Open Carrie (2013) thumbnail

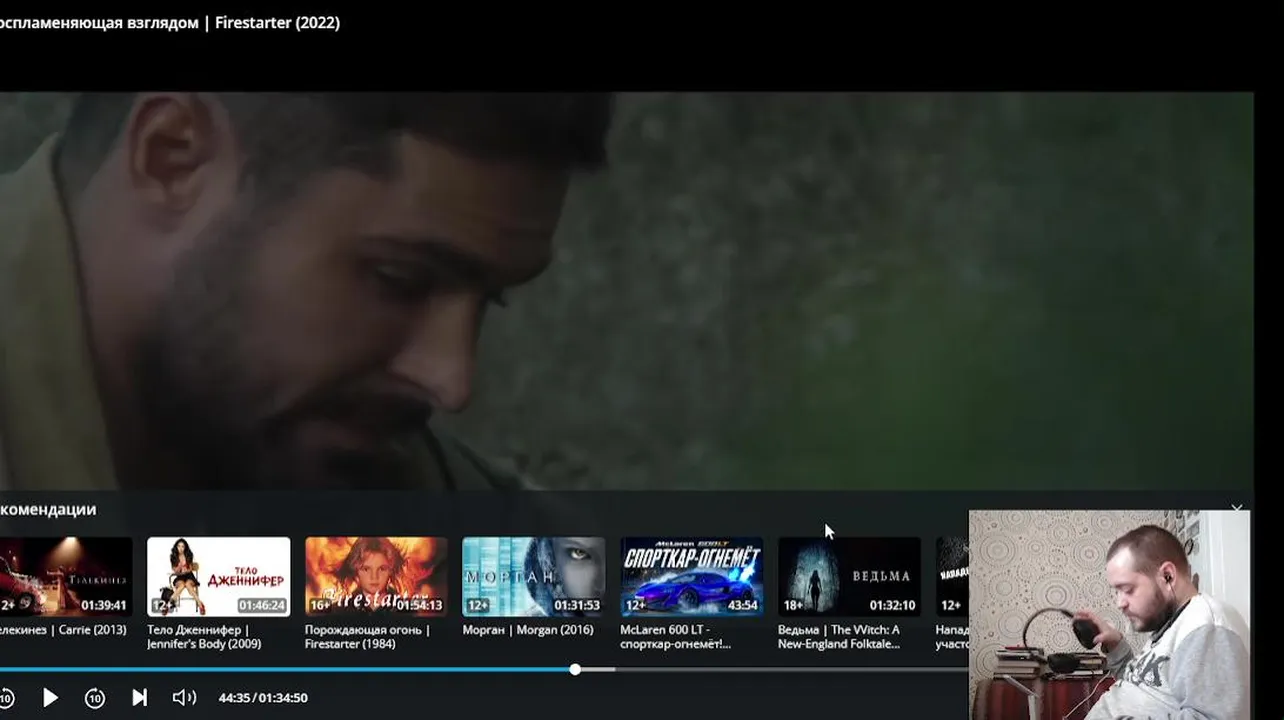pyautogui.click(x=65, y=577)
